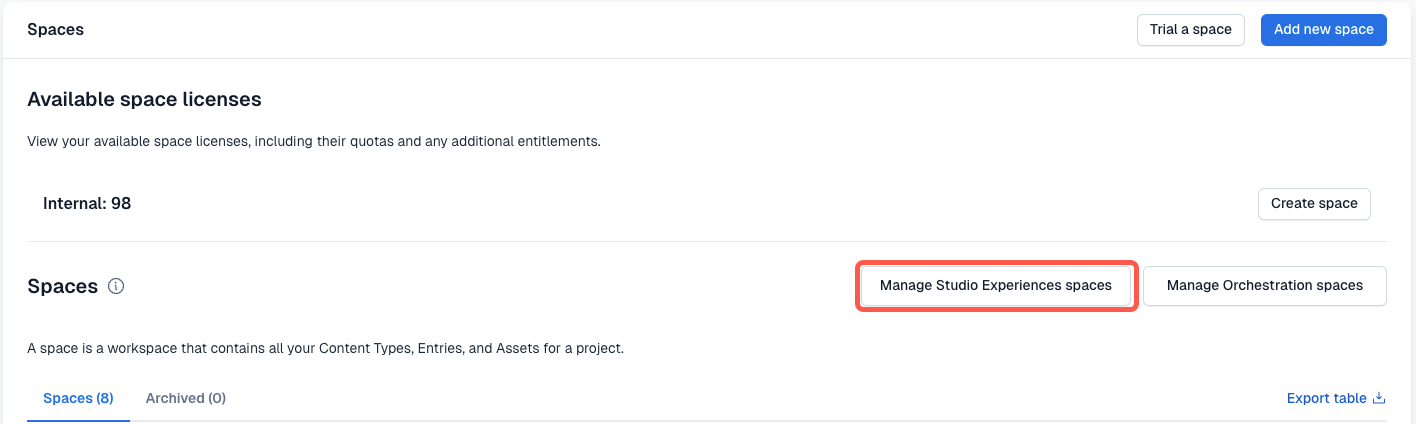The height and width of the screenshot is (424, 1416).
Task: Click the download icon next to Export table
Action: click(1379, 398)
